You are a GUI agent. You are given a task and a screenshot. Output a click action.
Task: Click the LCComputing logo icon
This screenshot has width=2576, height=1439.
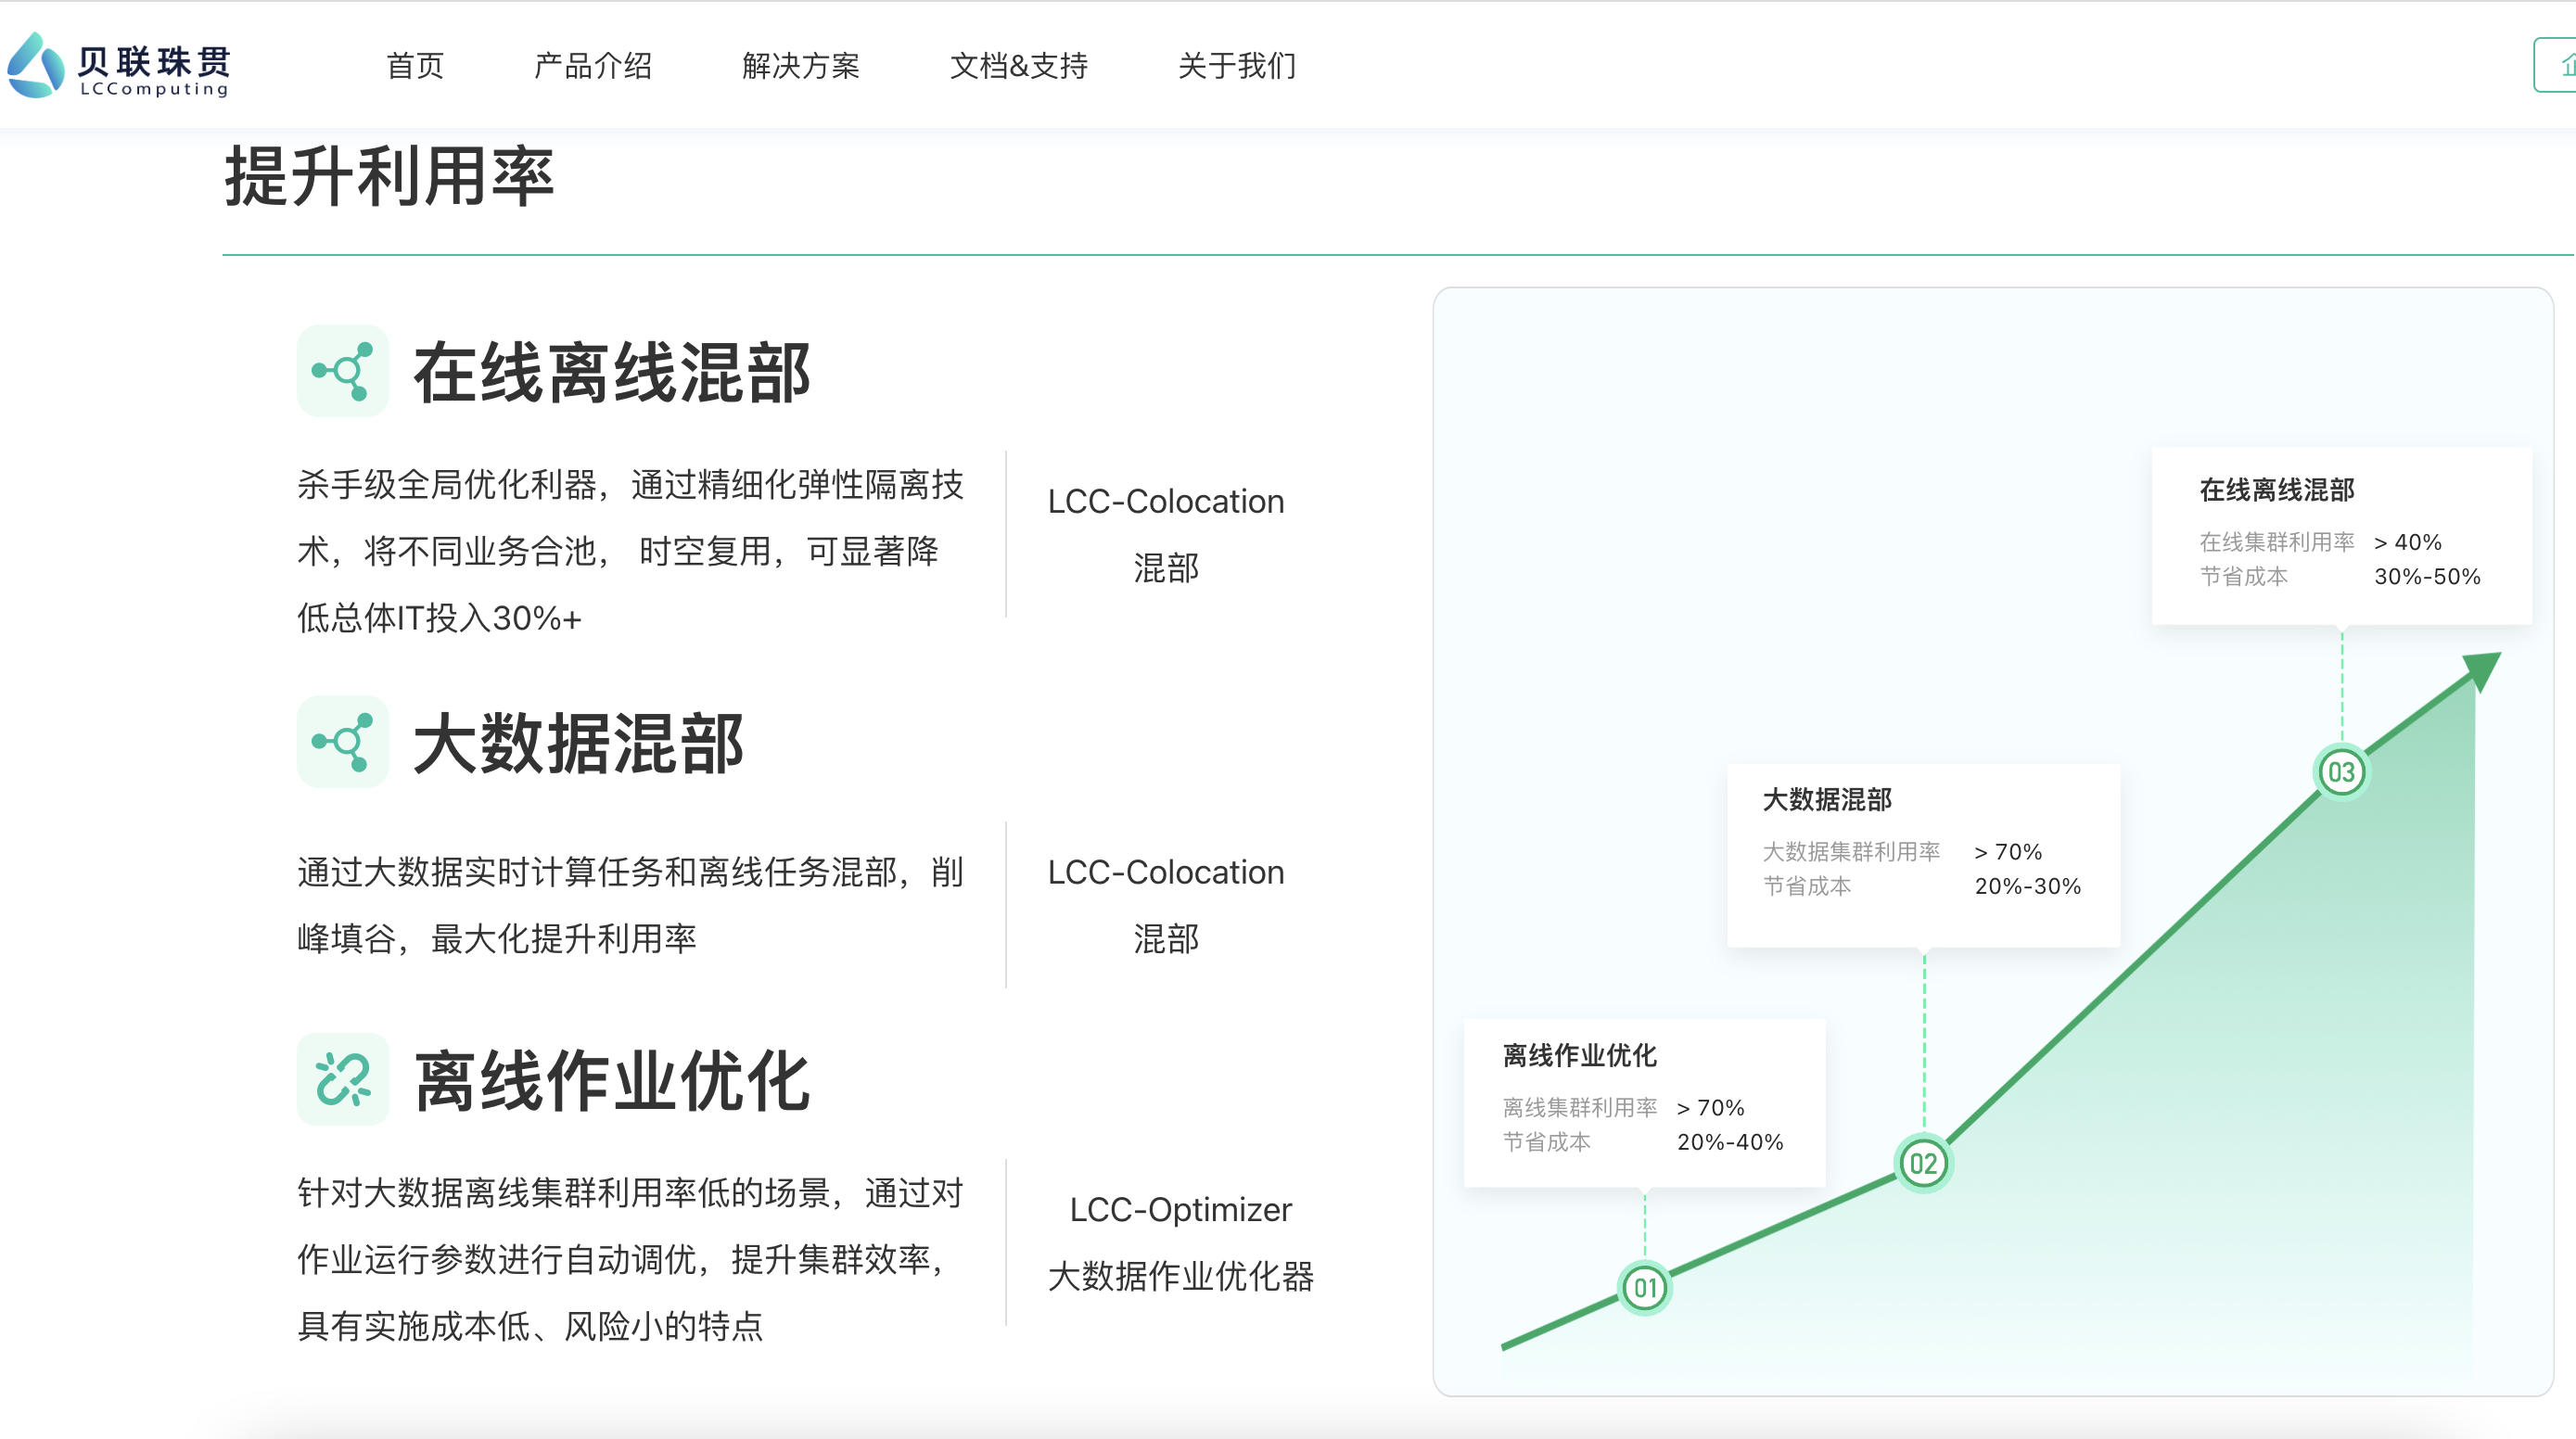point(36,66)
